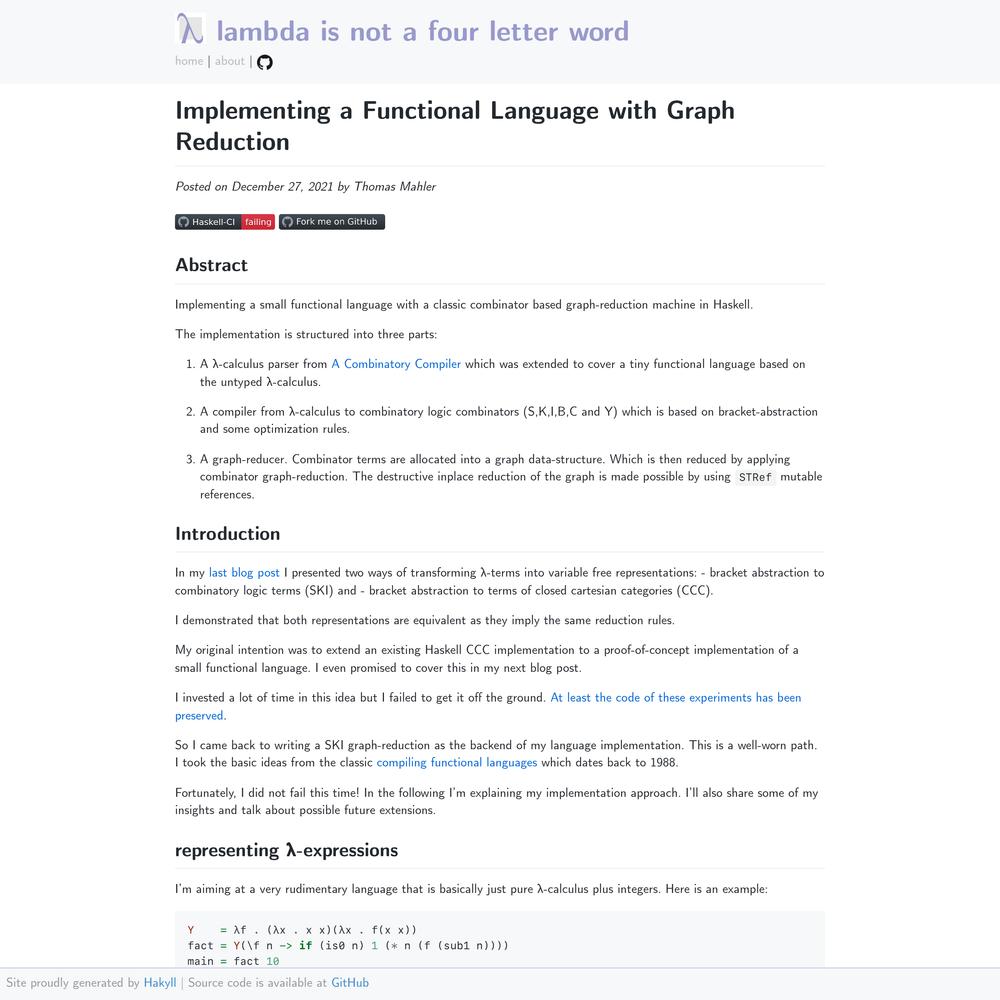Open the home navigation link
The width and height of the screenshot is (1000, 1000).
(189, 61)
